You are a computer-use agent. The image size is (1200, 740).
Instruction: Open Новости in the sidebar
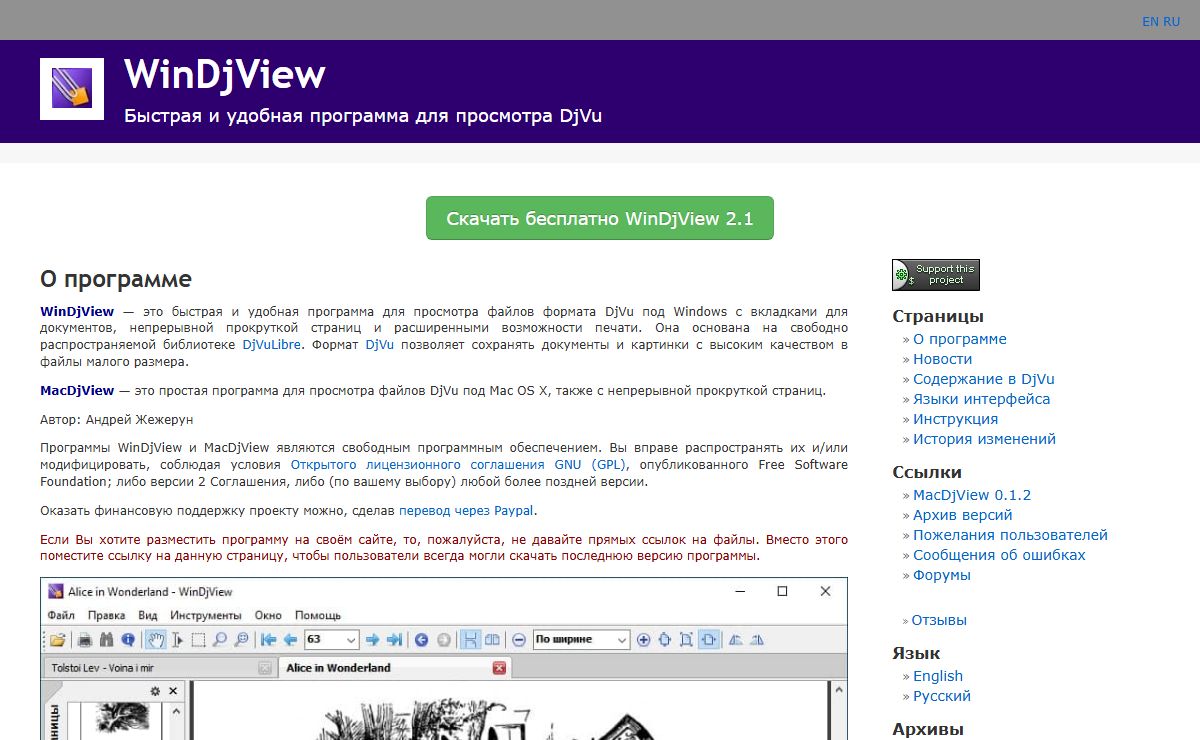[942, 358]
